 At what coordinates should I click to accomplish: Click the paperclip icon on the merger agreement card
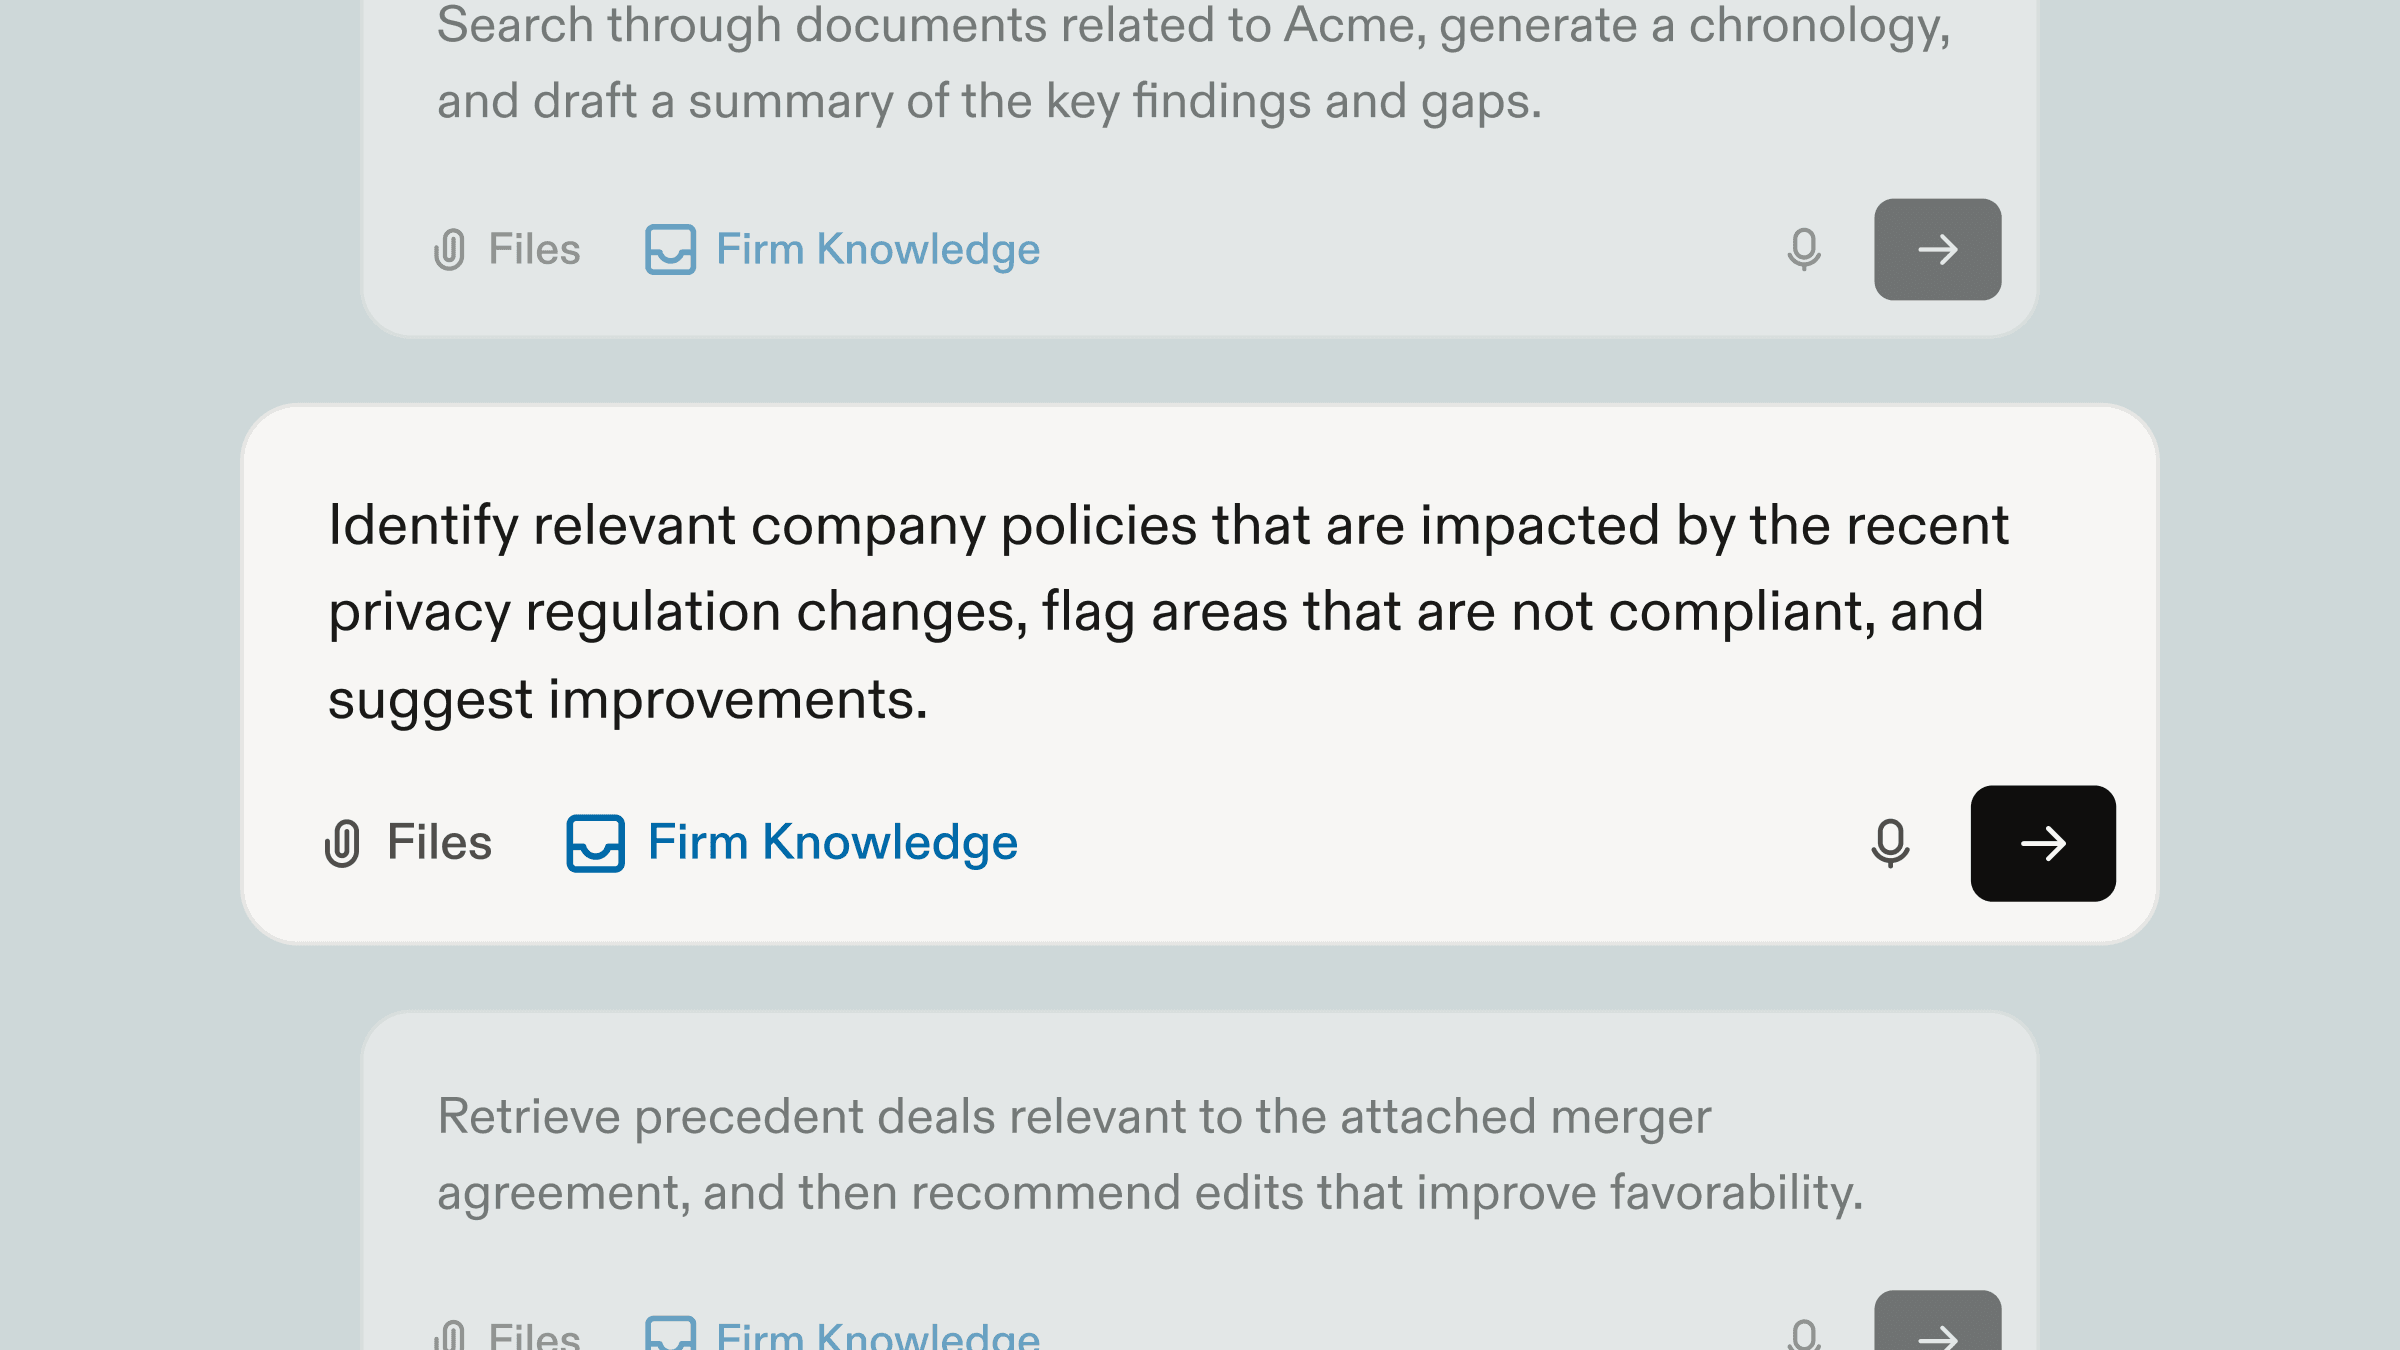click(452, 1333)
